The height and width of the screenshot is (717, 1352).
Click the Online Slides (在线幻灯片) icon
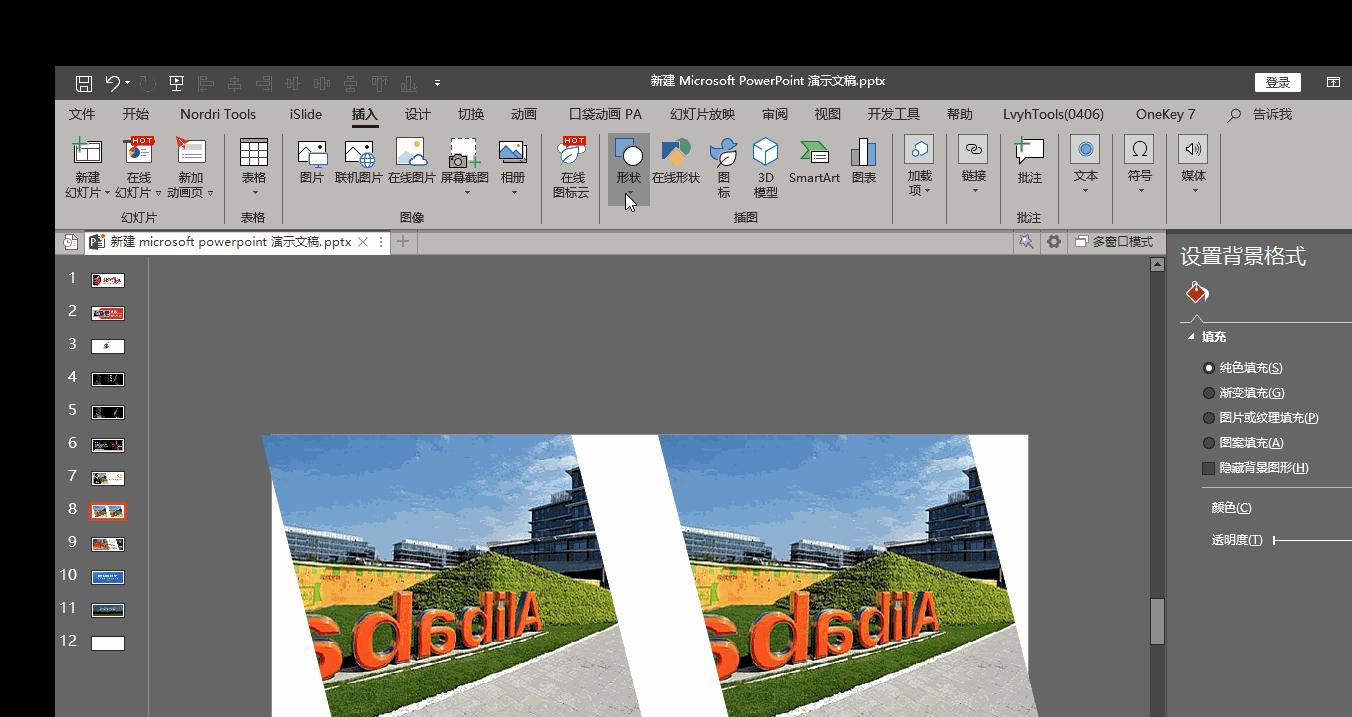click(x=138, y=151)
